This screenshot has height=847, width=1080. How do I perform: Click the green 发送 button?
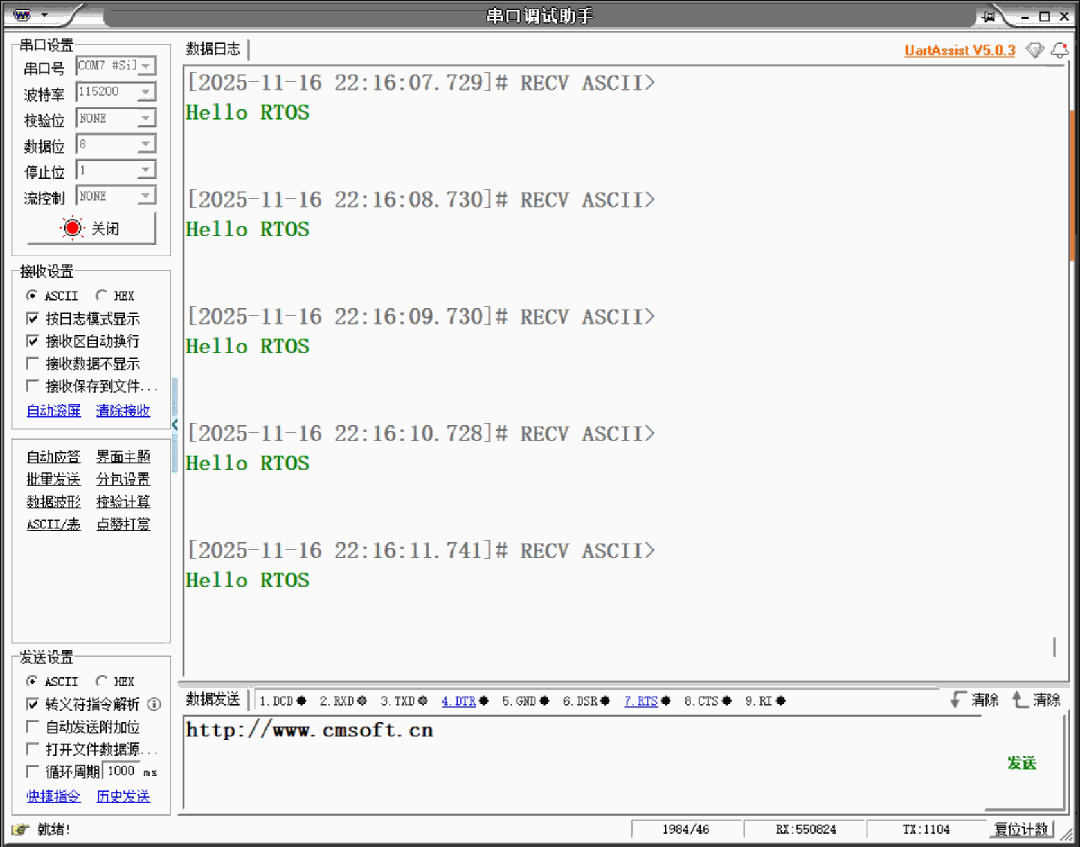pos(1022,763)
